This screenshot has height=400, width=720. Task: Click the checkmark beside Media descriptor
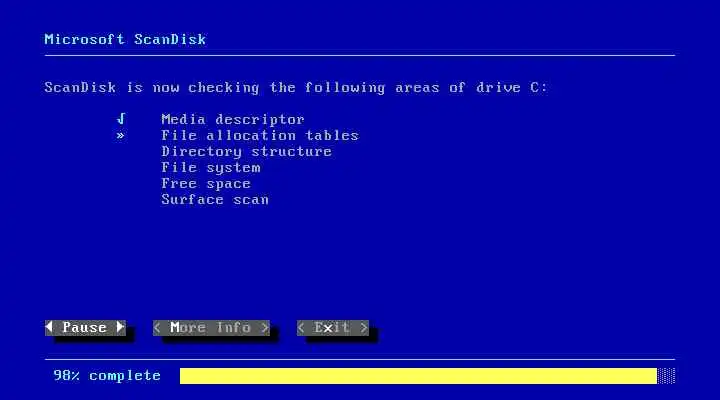click(x=121, y=119)
